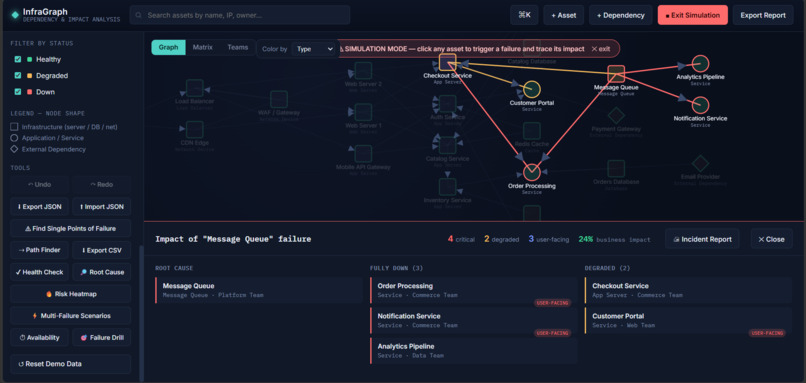The height and width of the screenshot is (383, 806).
Task: Select Customer Portal in Degraded list
Action: pos(688,320)
